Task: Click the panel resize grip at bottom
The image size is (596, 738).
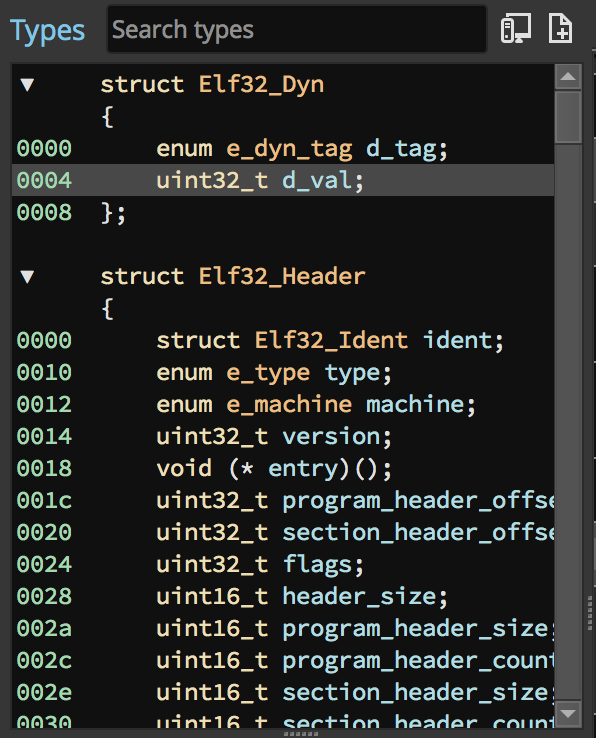Action: pyautogui.click(x=301, y=734)
